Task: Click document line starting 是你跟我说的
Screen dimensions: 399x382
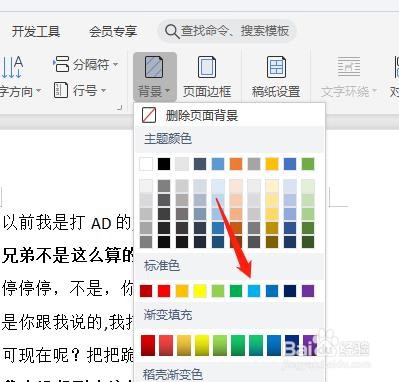Action: click(x=68, y=322)
